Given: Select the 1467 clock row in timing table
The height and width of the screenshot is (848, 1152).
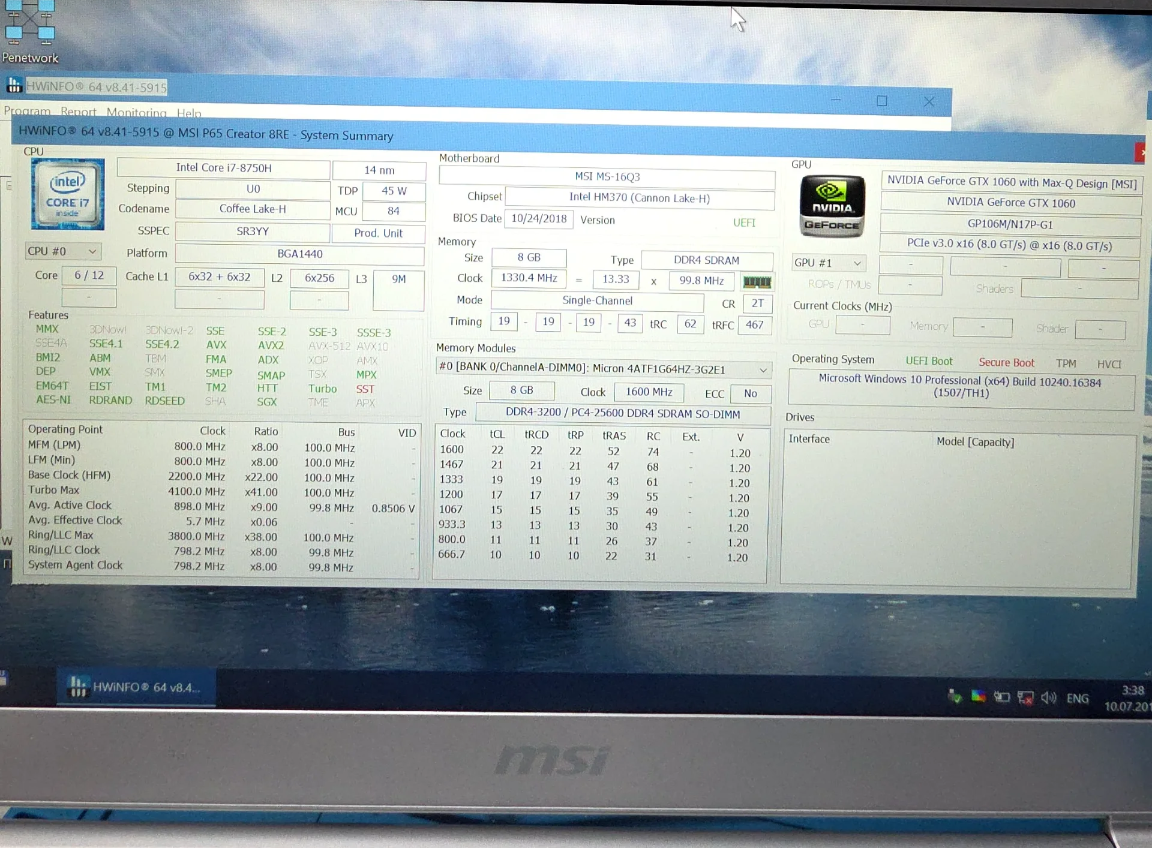Looking at the screenshot, I should pyautogui.click(x=600, y=466).
